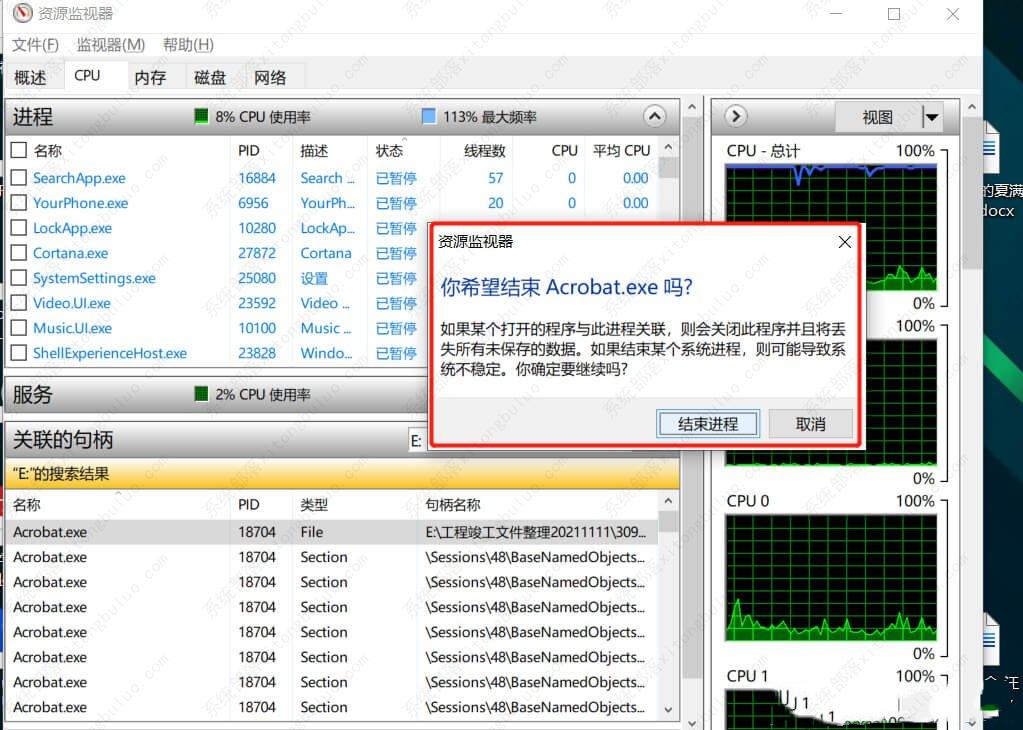Click the YourPhone.exe process name
The height and width of the screenshot is (730, 1023).
pos(80,203)
